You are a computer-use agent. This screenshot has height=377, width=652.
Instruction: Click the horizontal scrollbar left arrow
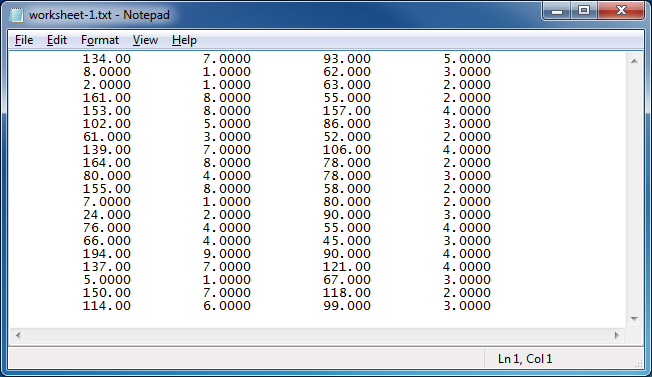(x=18, y=335)
